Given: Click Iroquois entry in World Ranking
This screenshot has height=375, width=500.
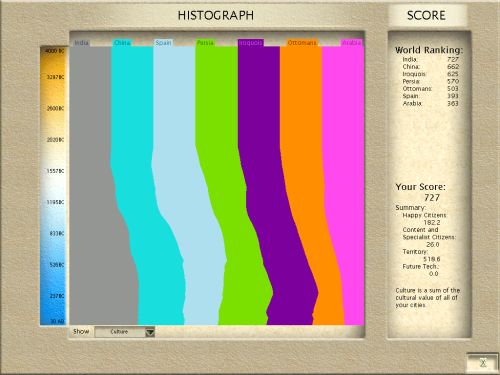Looking at the screenshot, I should point(430,74).
